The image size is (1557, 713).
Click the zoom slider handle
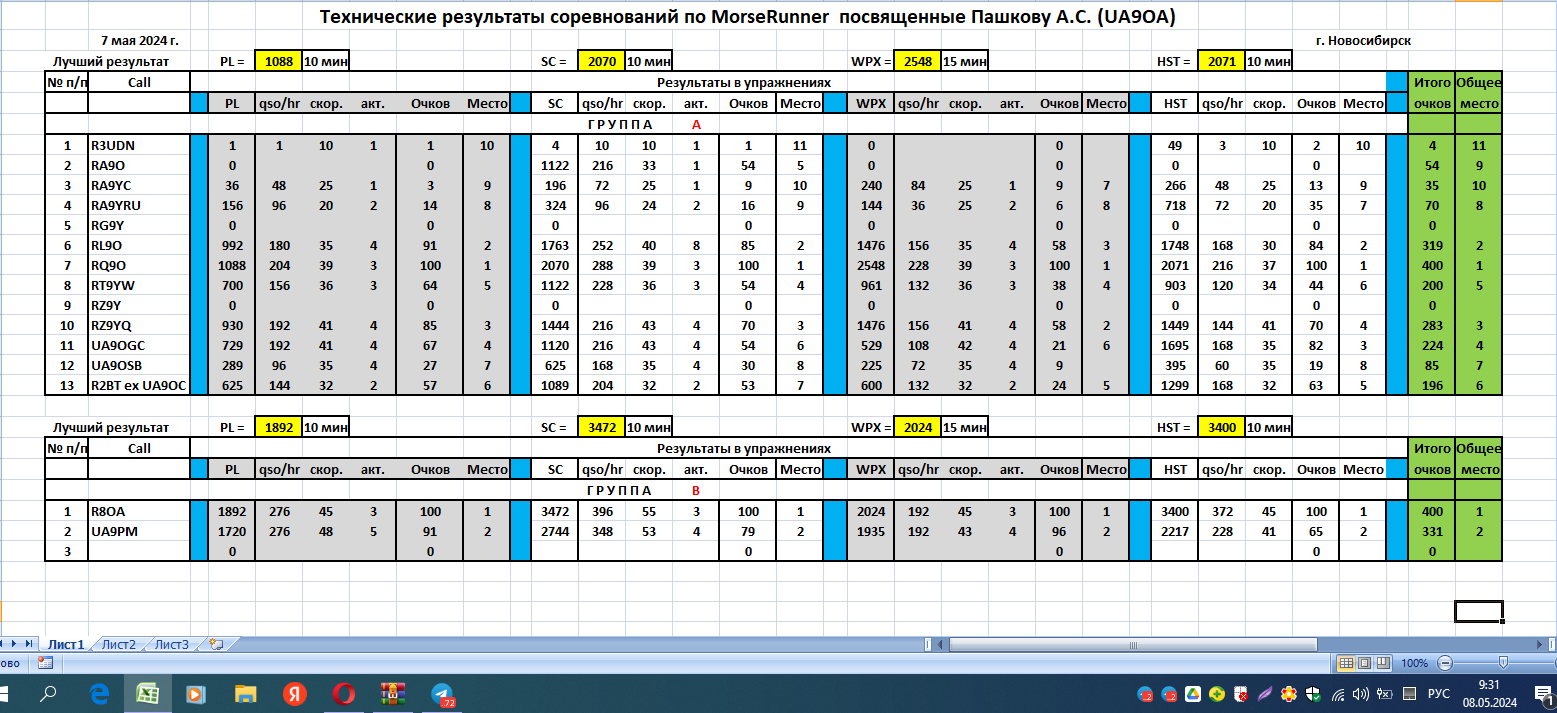pyautogui.click(x=1503, y=663)
